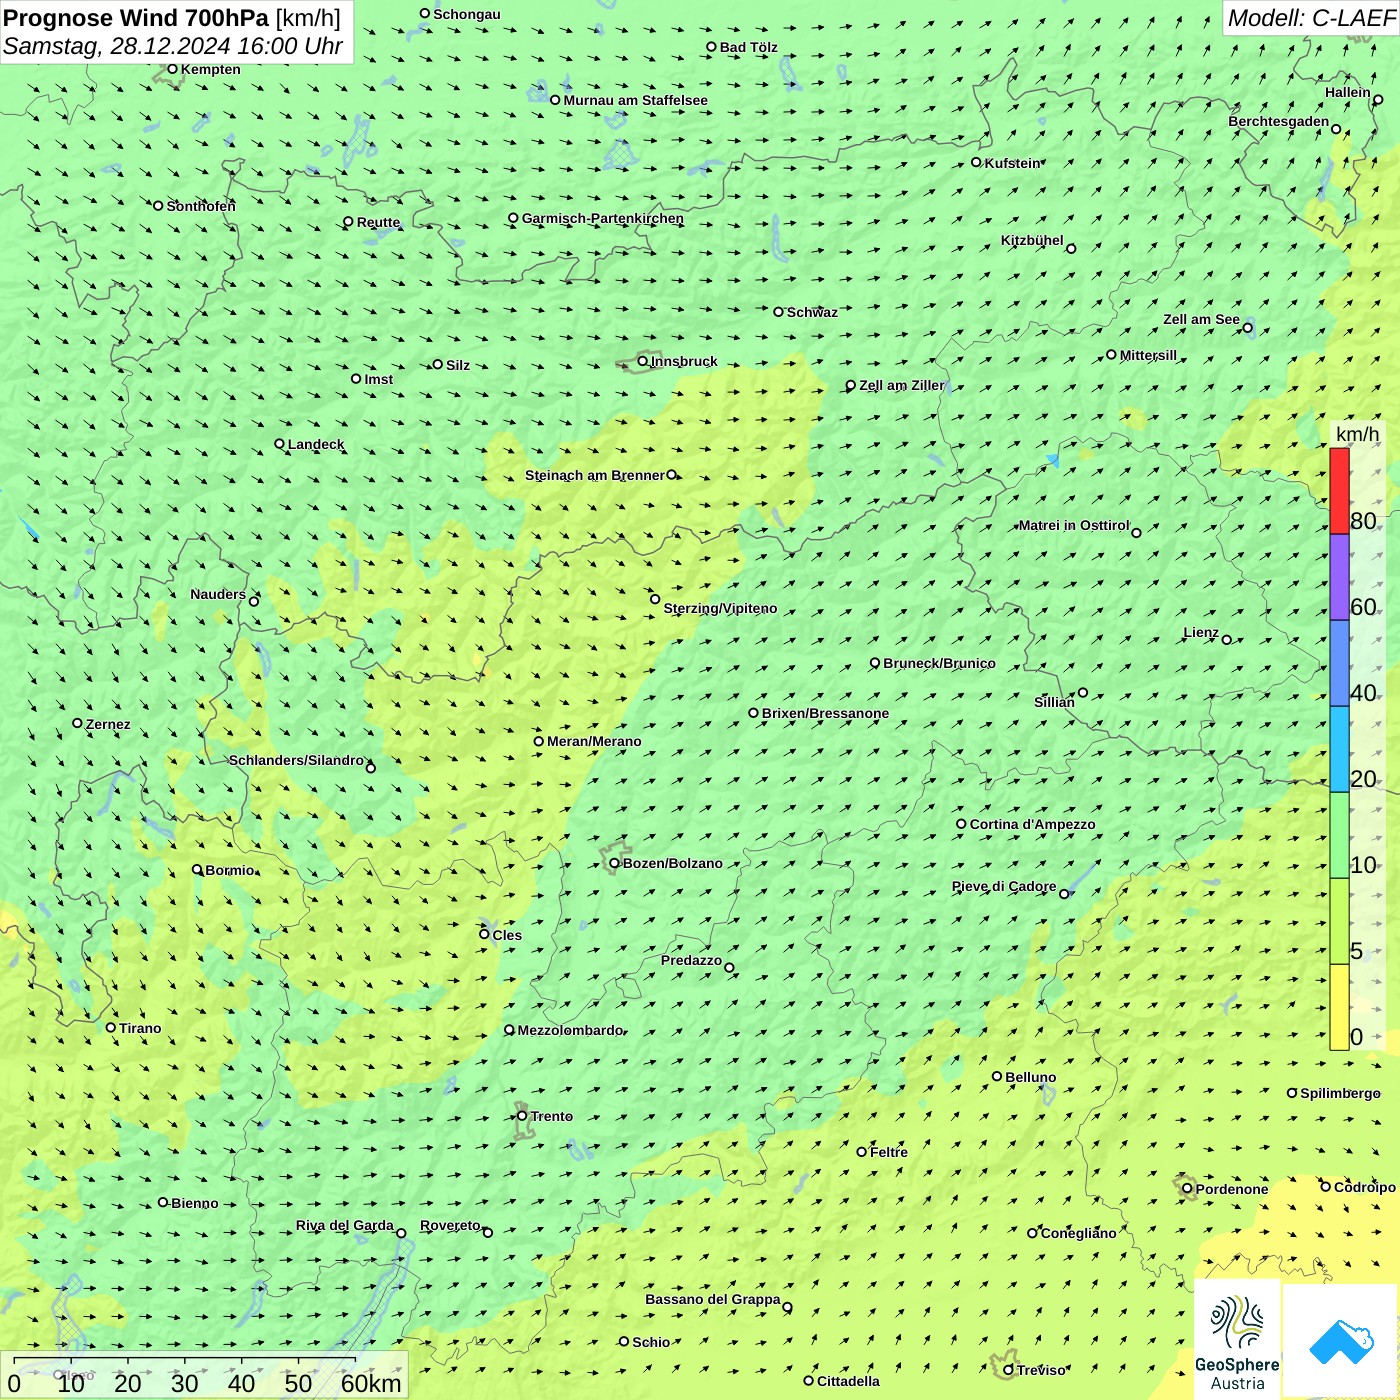
Task: Click the Hallein location dot
Action: [1378, 100]
